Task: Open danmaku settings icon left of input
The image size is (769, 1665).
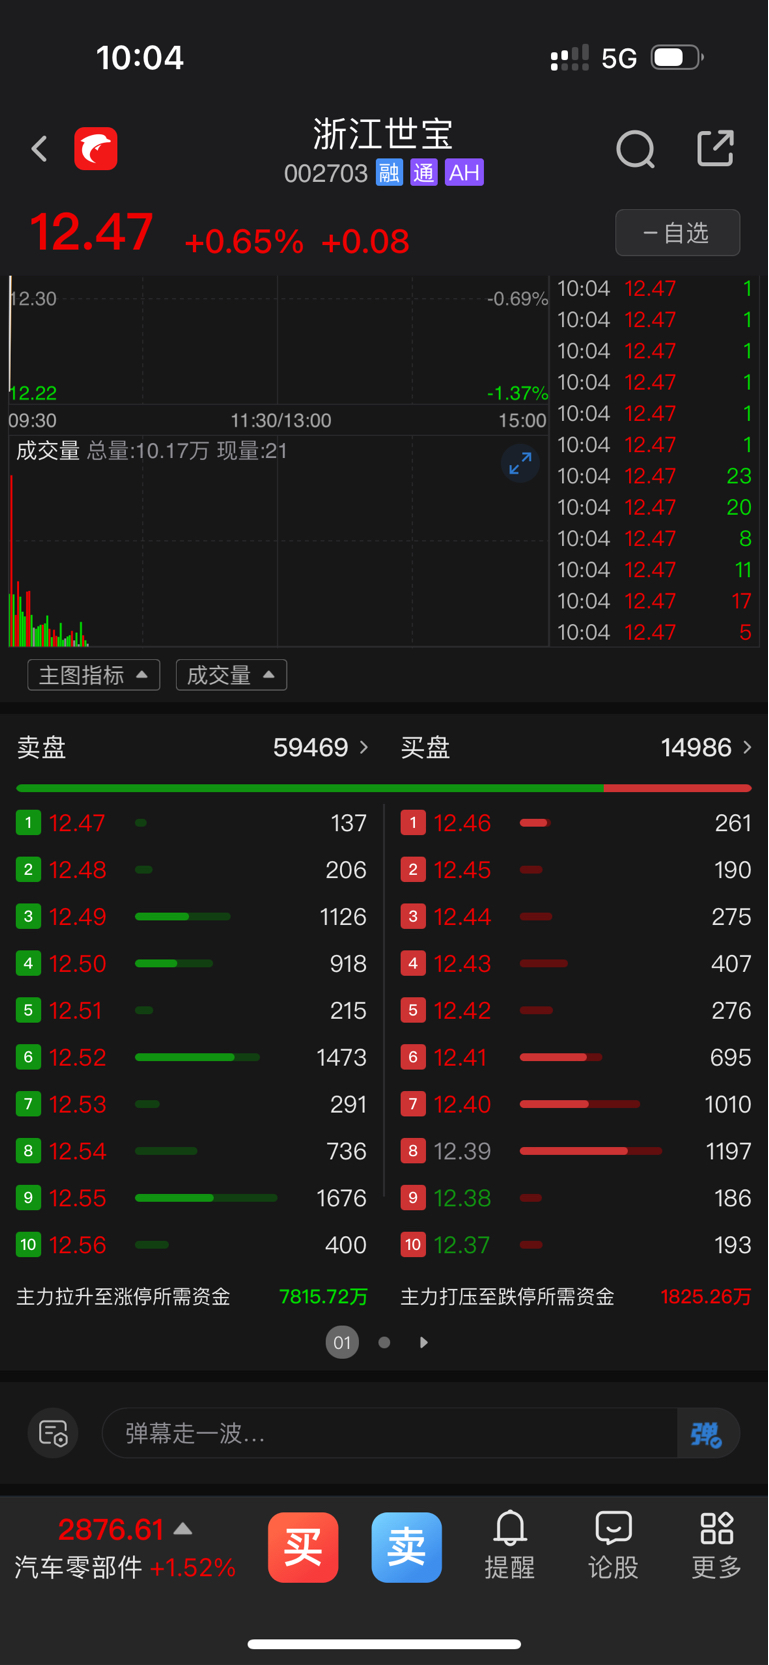Action: tap(53, 1434)
